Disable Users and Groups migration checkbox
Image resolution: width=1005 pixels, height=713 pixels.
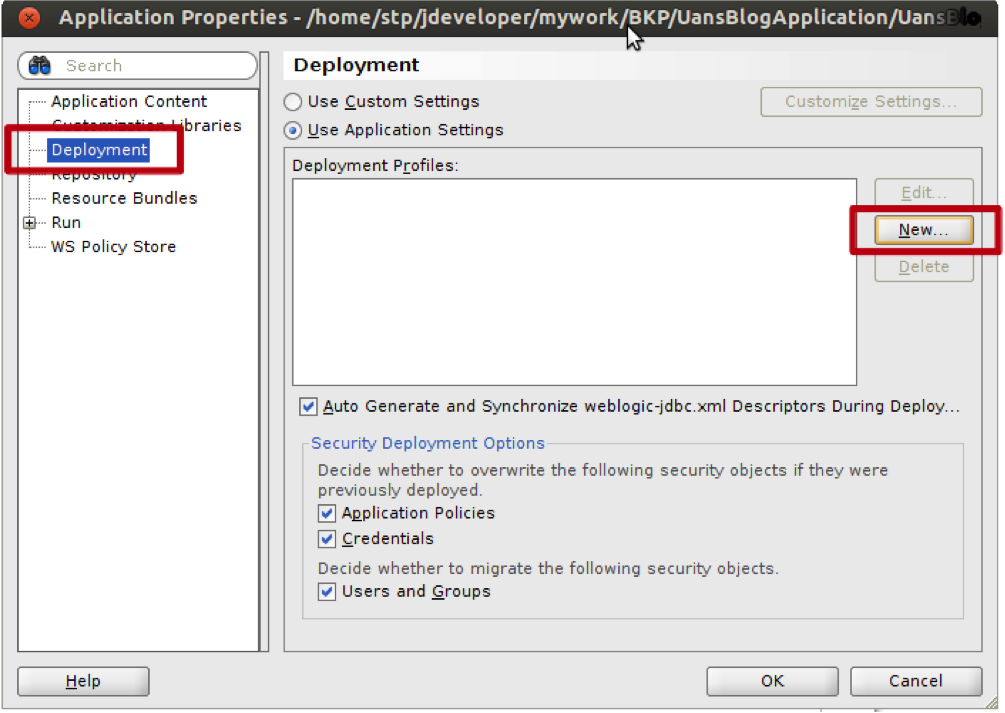pos(327,592)
